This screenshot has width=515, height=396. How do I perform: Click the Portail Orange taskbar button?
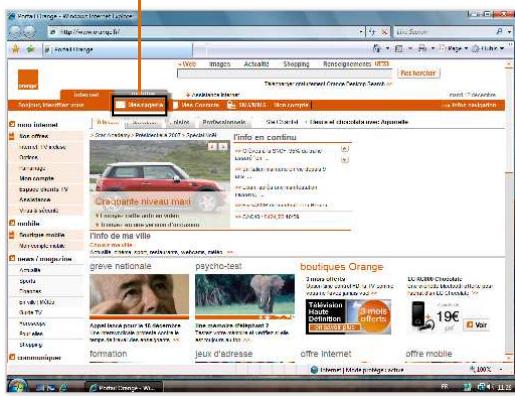click(125, 388)
